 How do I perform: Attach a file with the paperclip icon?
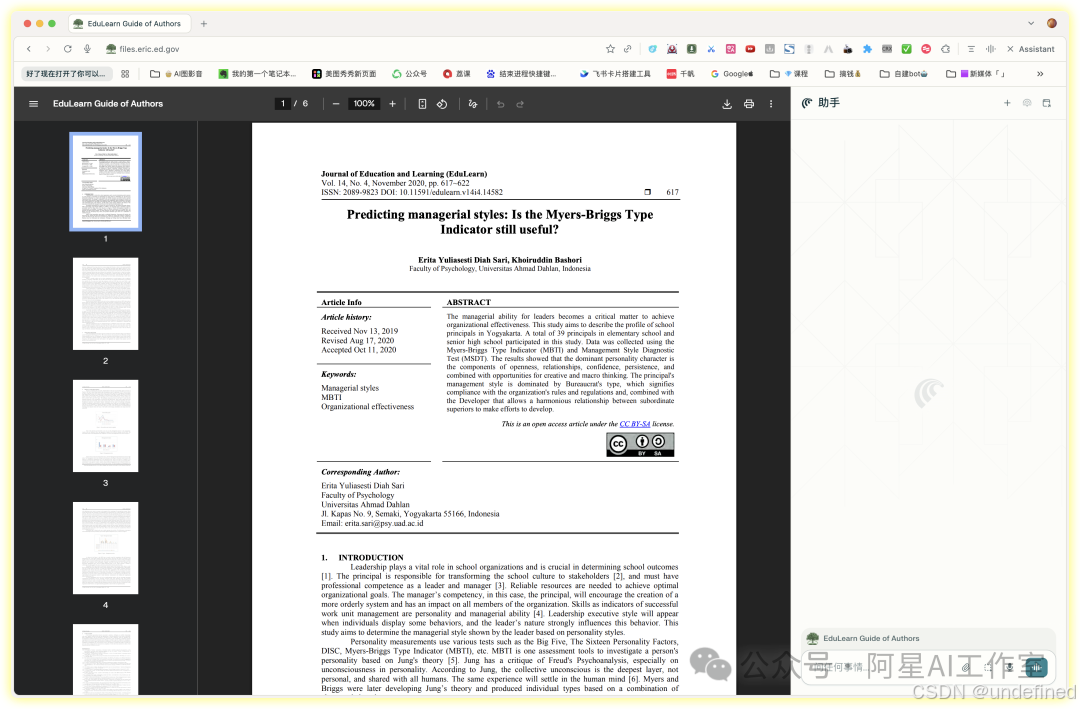966,667
